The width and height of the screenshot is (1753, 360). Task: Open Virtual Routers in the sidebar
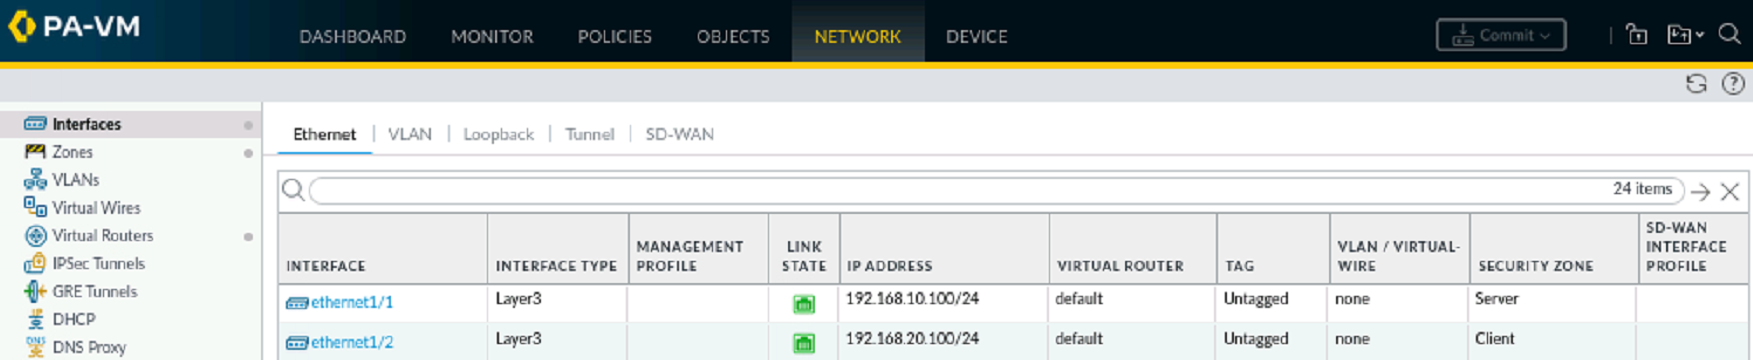pyautogui.click(x=103, y=236)
